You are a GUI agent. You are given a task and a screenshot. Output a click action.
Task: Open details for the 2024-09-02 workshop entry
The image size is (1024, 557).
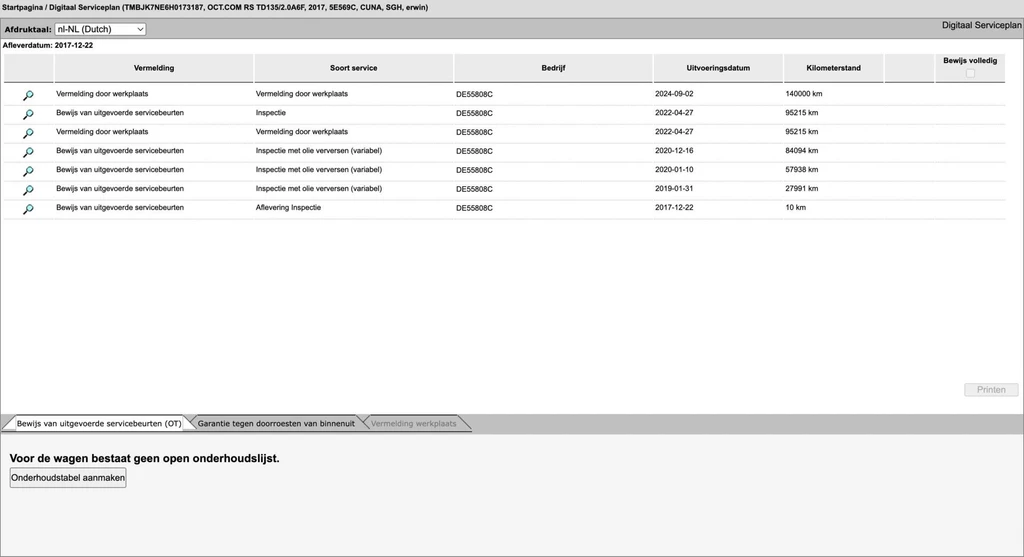click(28, 95)
